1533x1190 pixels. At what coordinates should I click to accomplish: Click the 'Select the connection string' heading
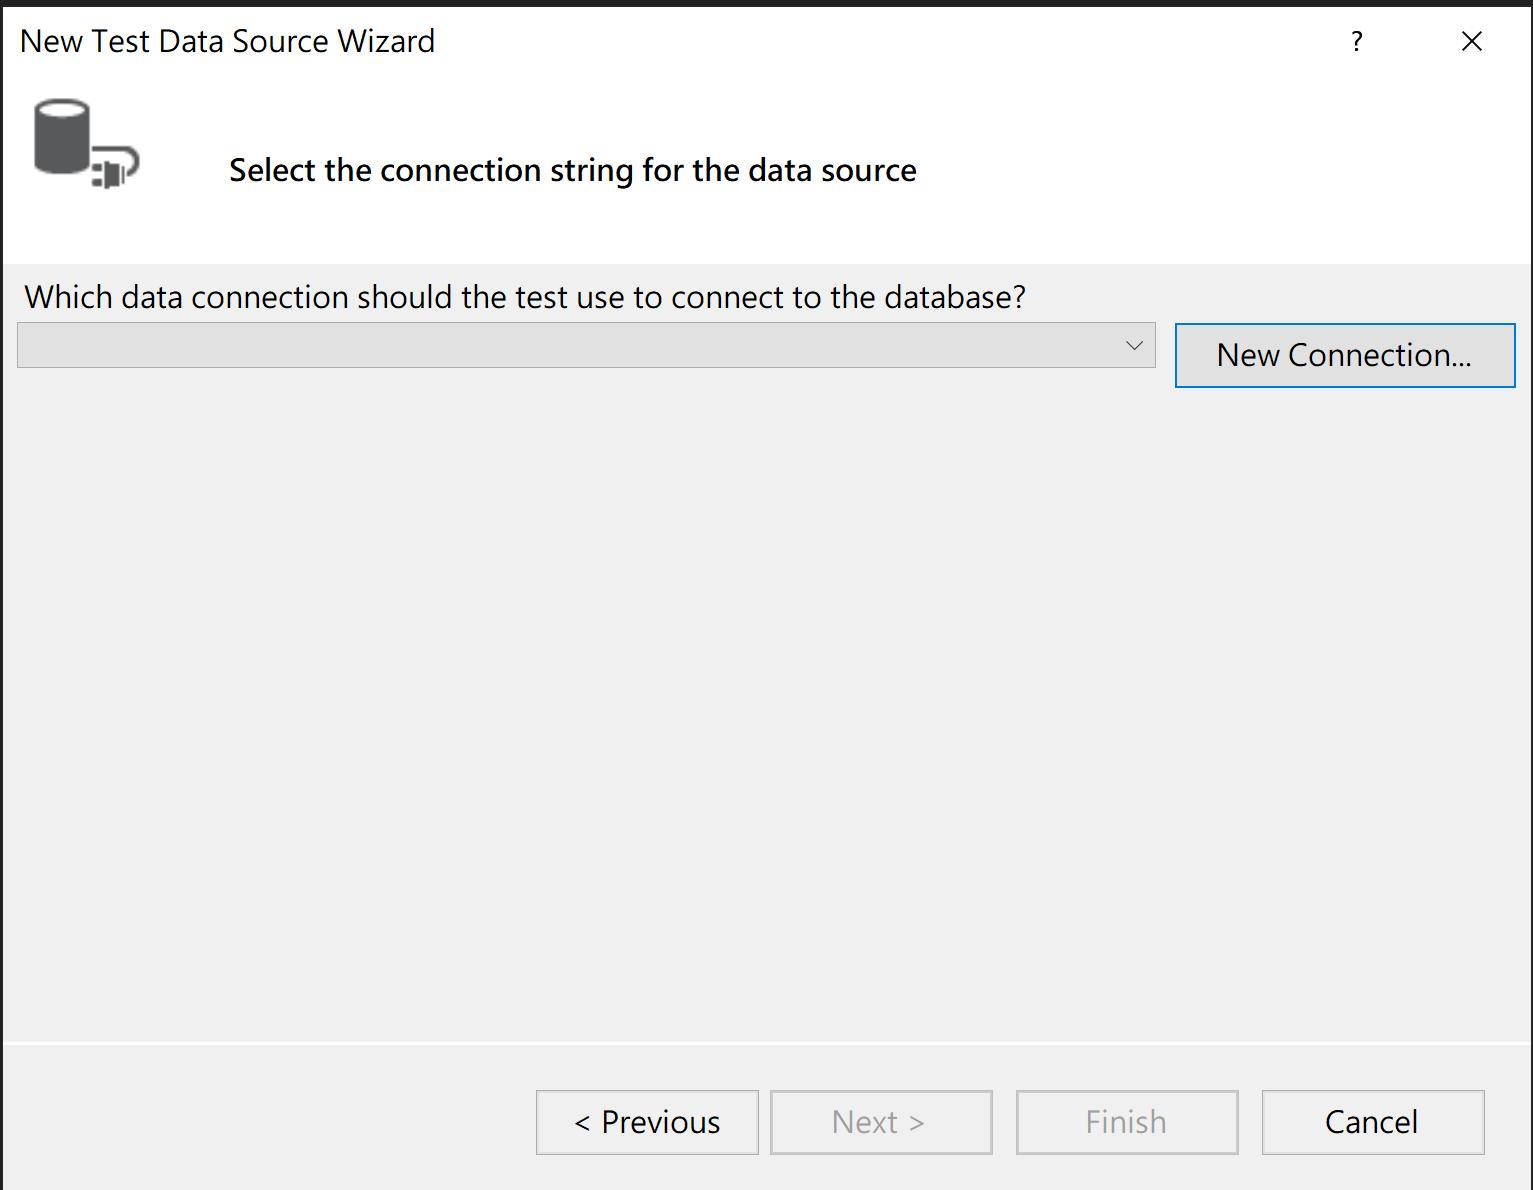573,170
